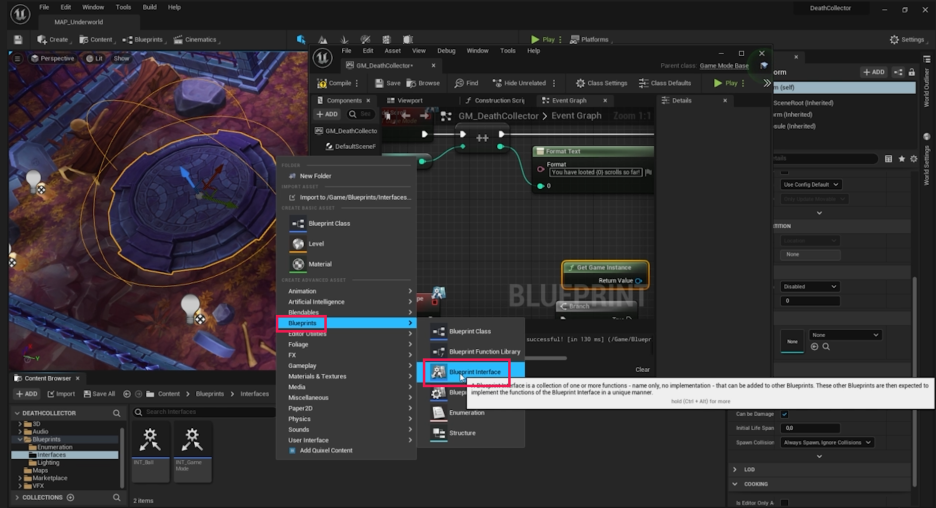This screenshot has height=508, width=936.
Task: Start Play in the main editor toolbar
Action: pyautogui.click(x=543, y=39)
